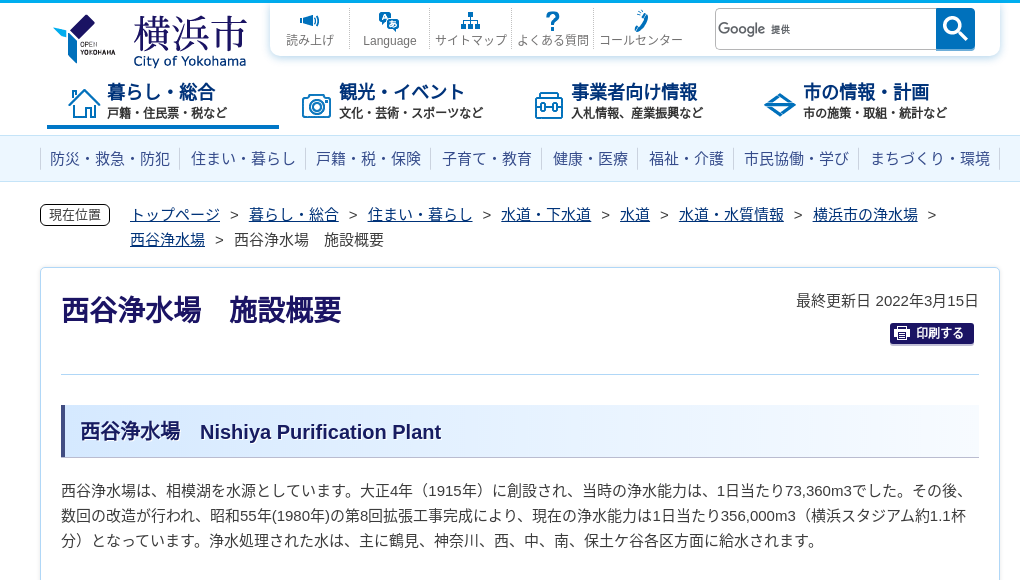Viewport: 1020px width, 580px height.
Task: Follow the 横浜市の浄水場 breadcrumb link
Action: (x=865, y=214)
